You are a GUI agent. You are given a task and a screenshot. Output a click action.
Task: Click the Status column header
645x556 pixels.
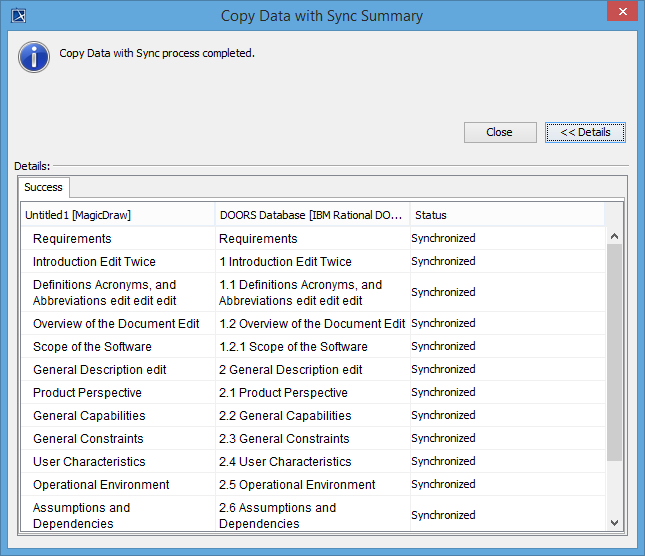506,215
